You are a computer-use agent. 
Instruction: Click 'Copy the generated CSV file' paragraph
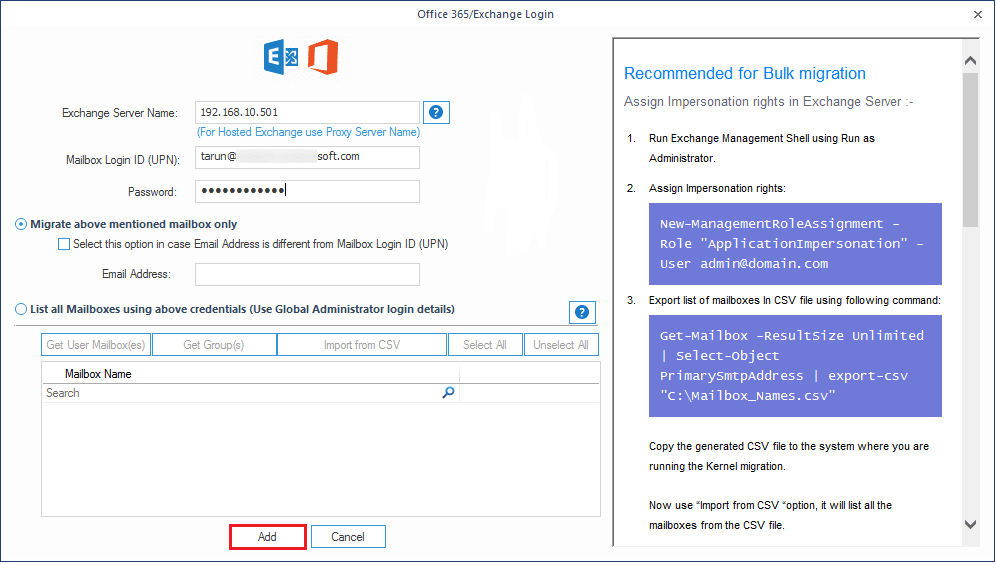point(789,457)
